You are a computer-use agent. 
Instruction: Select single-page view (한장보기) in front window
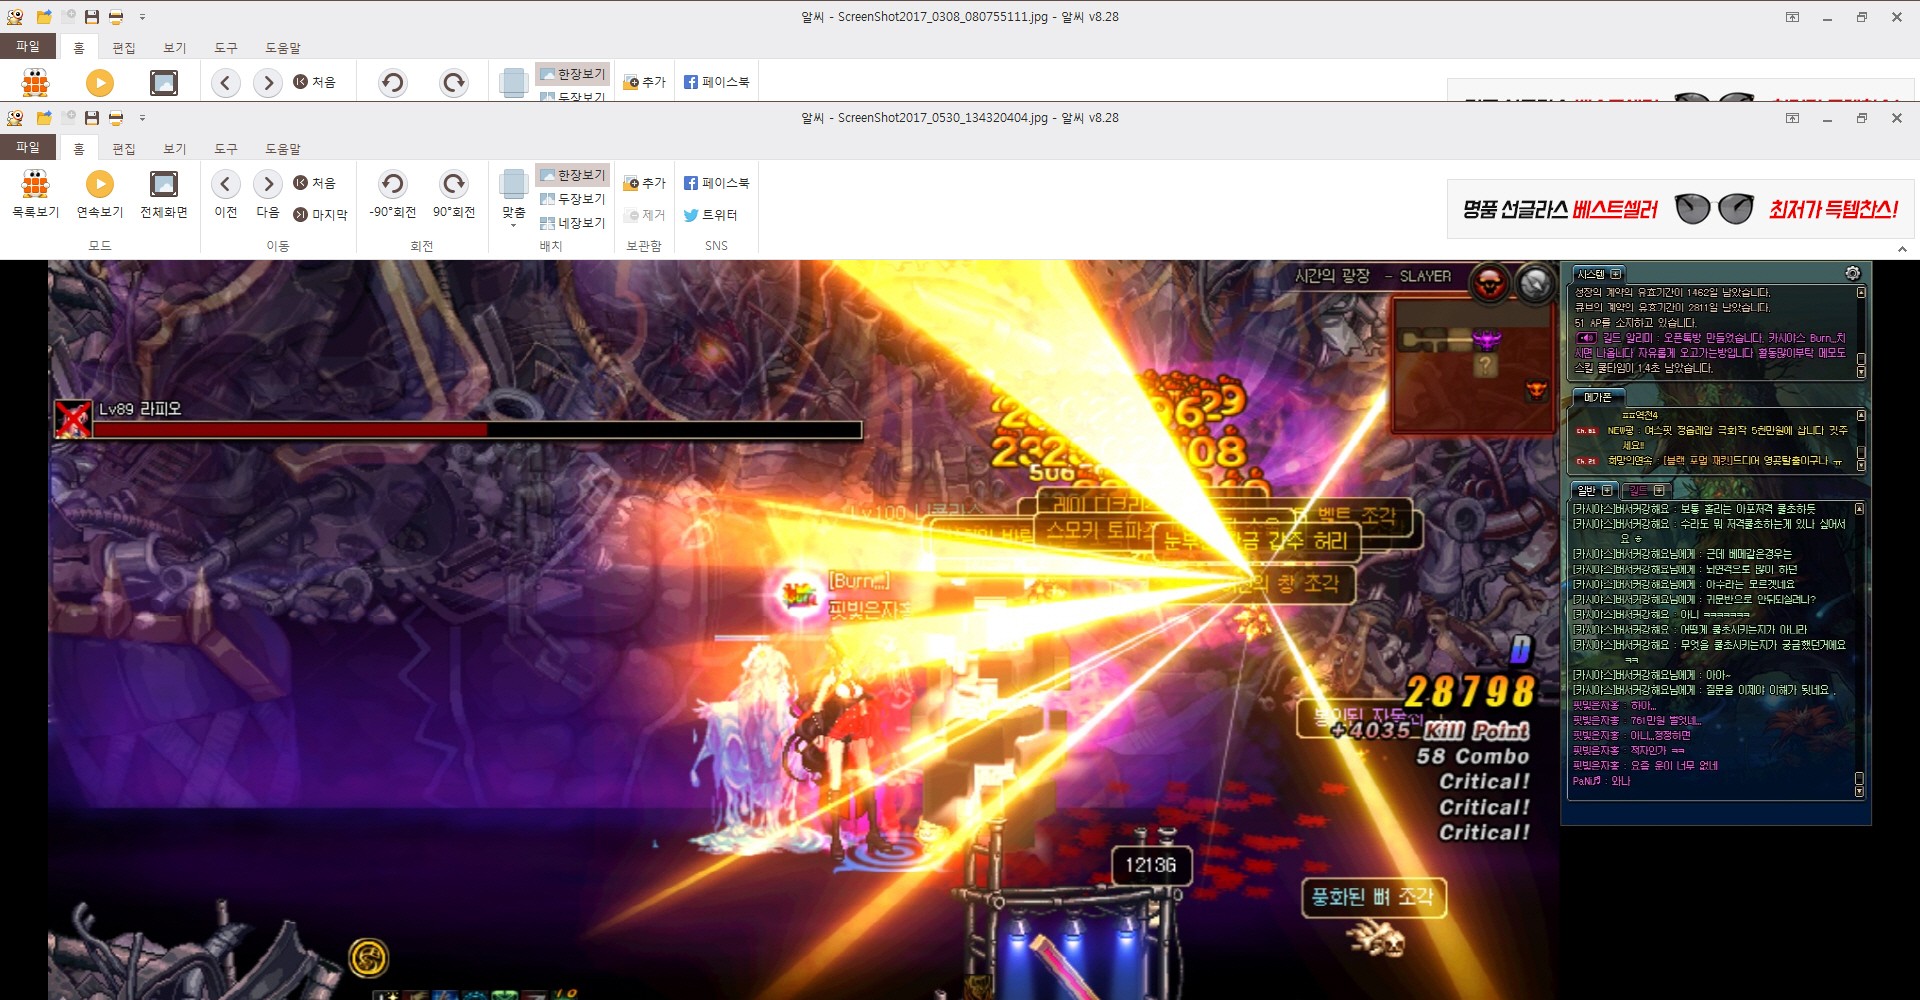coord(573,175)
